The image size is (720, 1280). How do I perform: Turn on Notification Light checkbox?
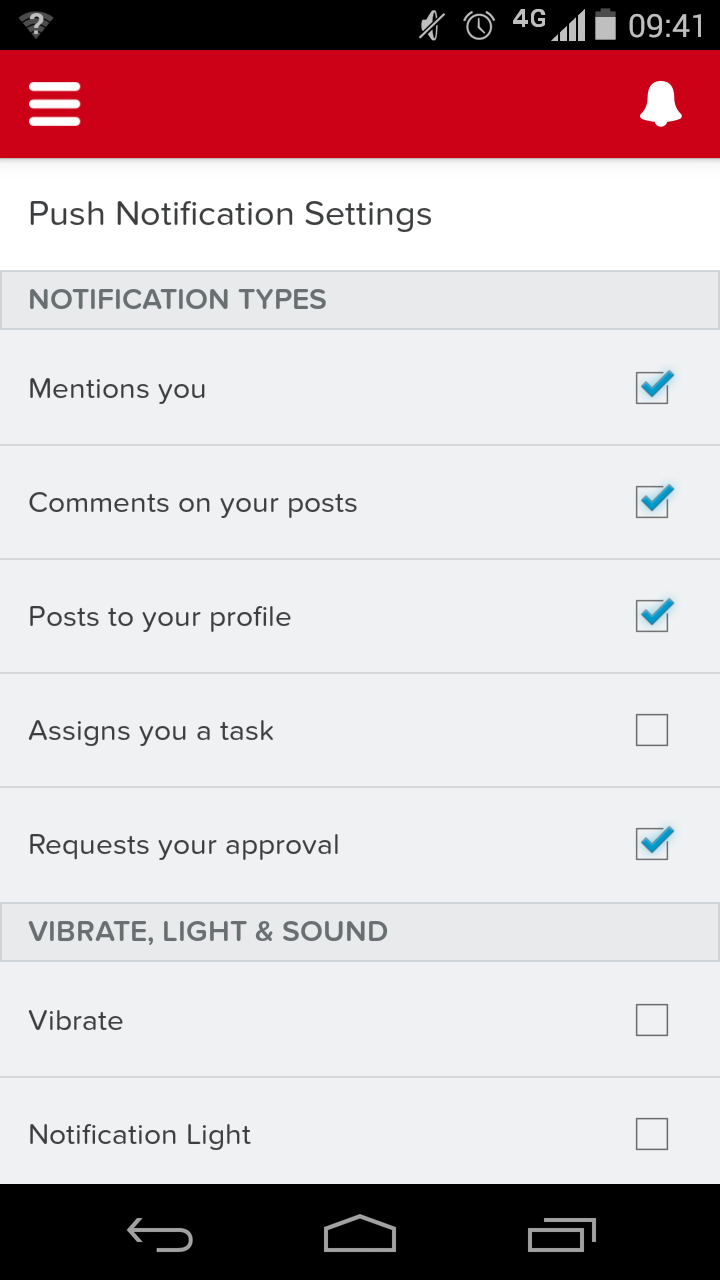(x=652, y=1134)
